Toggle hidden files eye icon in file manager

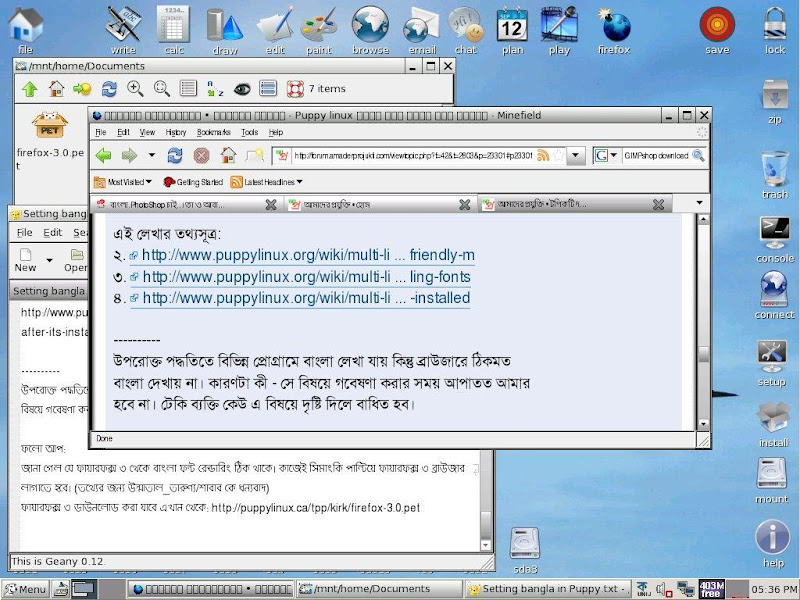tap(242, 89)
